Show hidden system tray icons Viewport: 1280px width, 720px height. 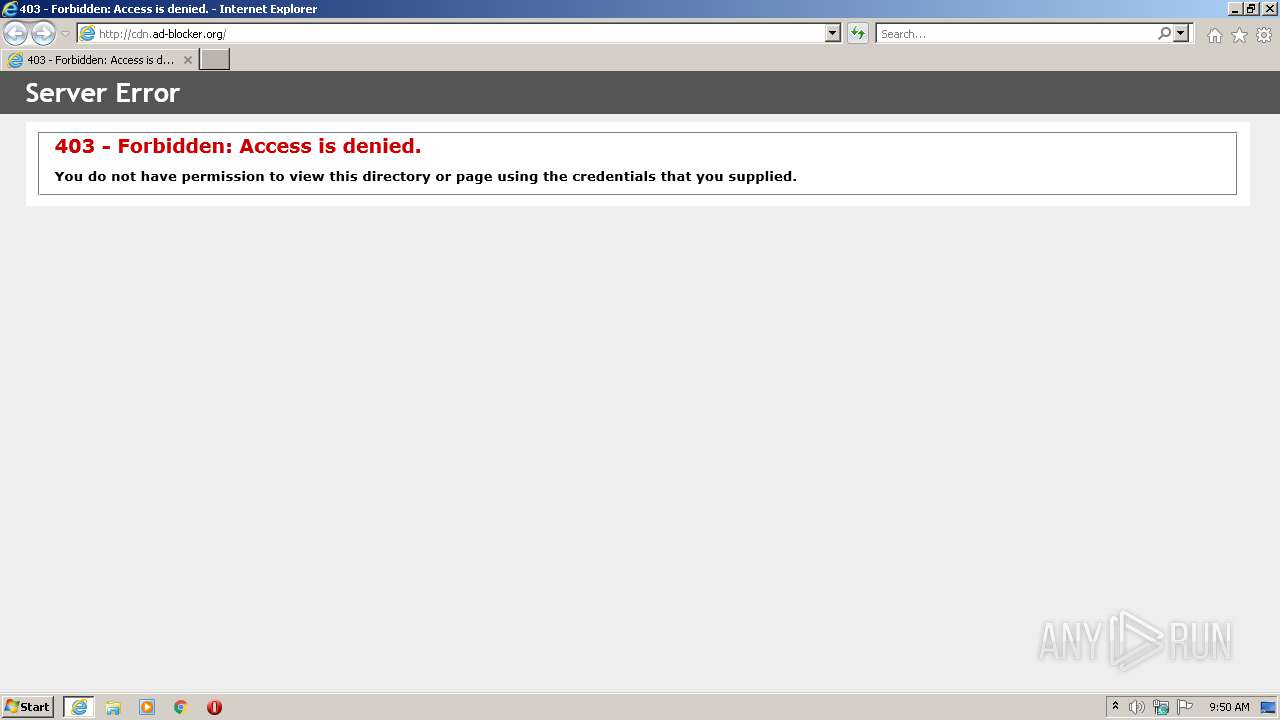click(1115, 707)
